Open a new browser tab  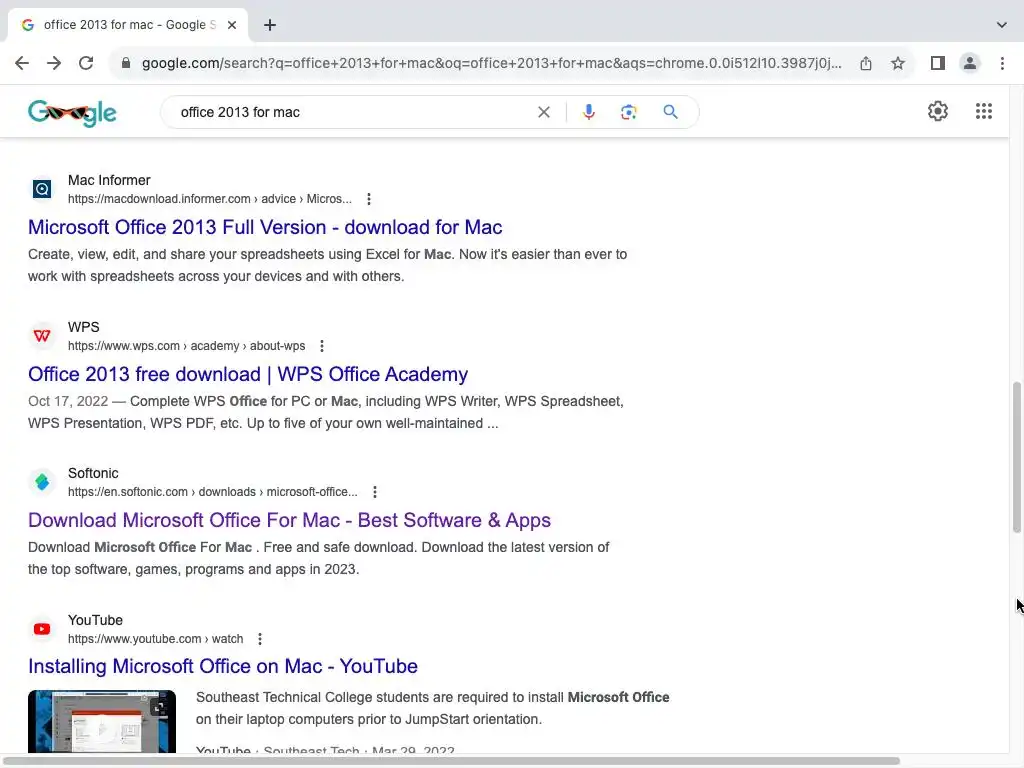click(x=270, y=25)
